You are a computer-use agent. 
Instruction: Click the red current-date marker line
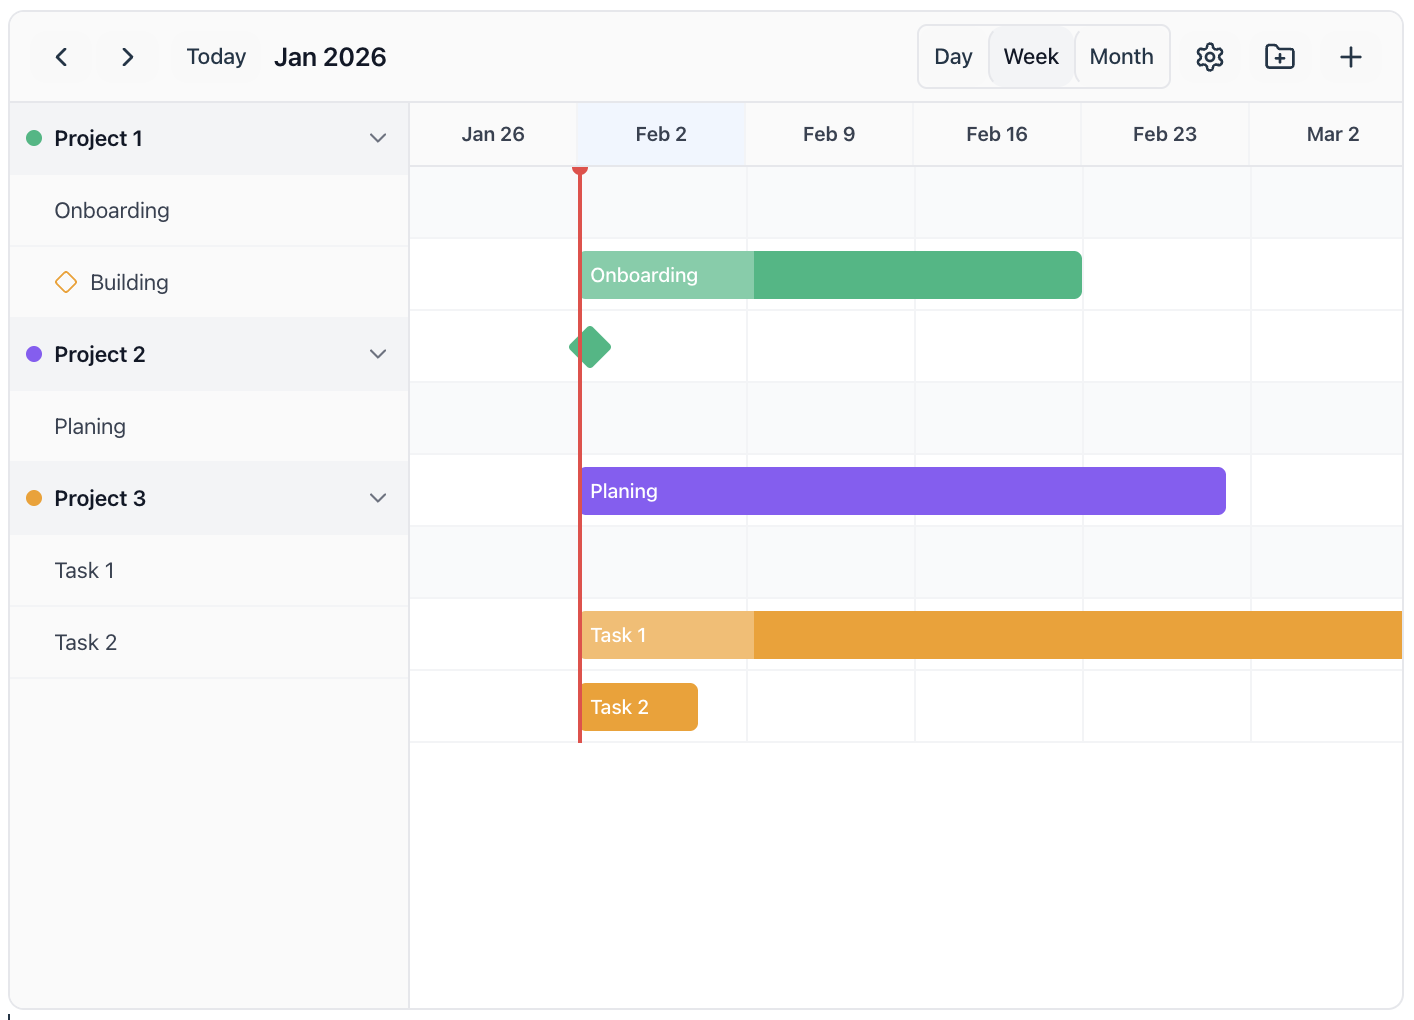tap(580, 450)
